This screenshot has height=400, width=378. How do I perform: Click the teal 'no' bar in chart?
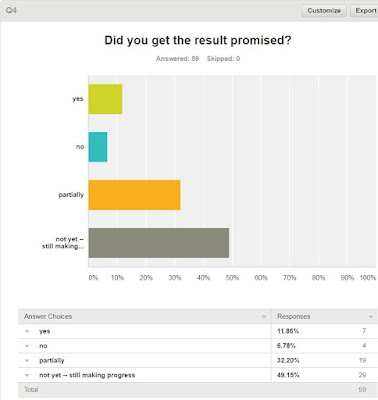tap(98, 147)
